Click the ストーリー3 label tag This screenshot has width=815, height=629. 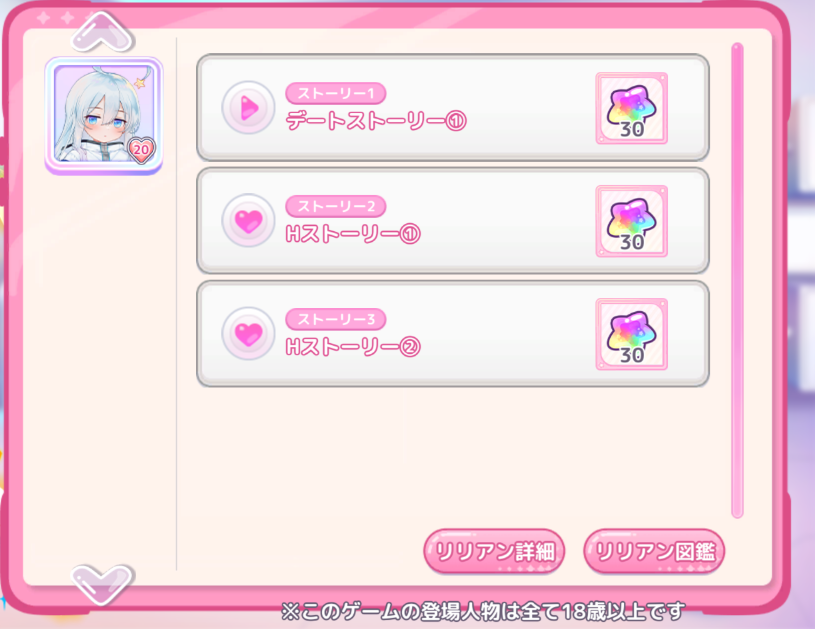click(336, 319)
